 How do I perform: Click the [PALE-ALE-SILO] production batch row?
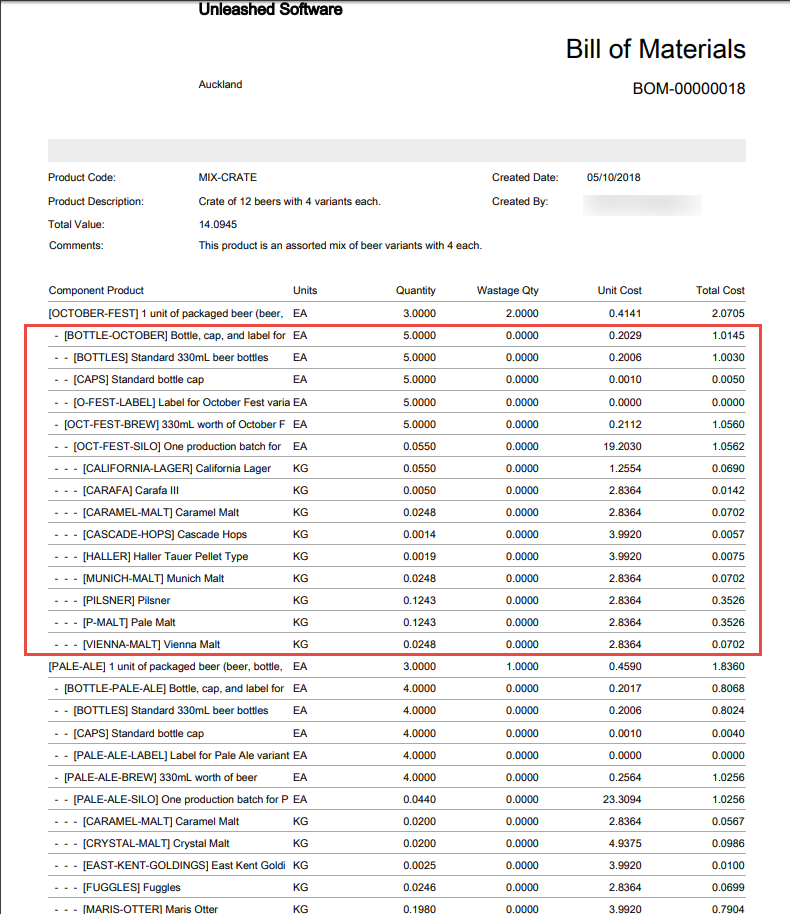point(396,799)
